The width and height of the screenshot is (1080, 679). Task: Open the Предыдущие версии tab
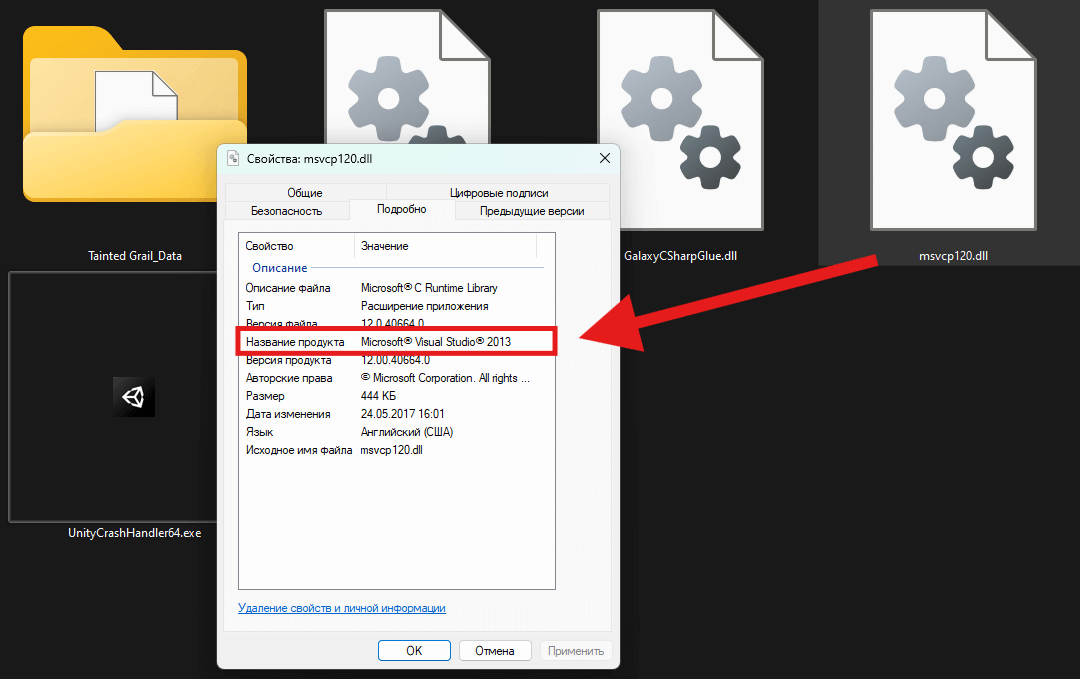[x=532, y=211]
